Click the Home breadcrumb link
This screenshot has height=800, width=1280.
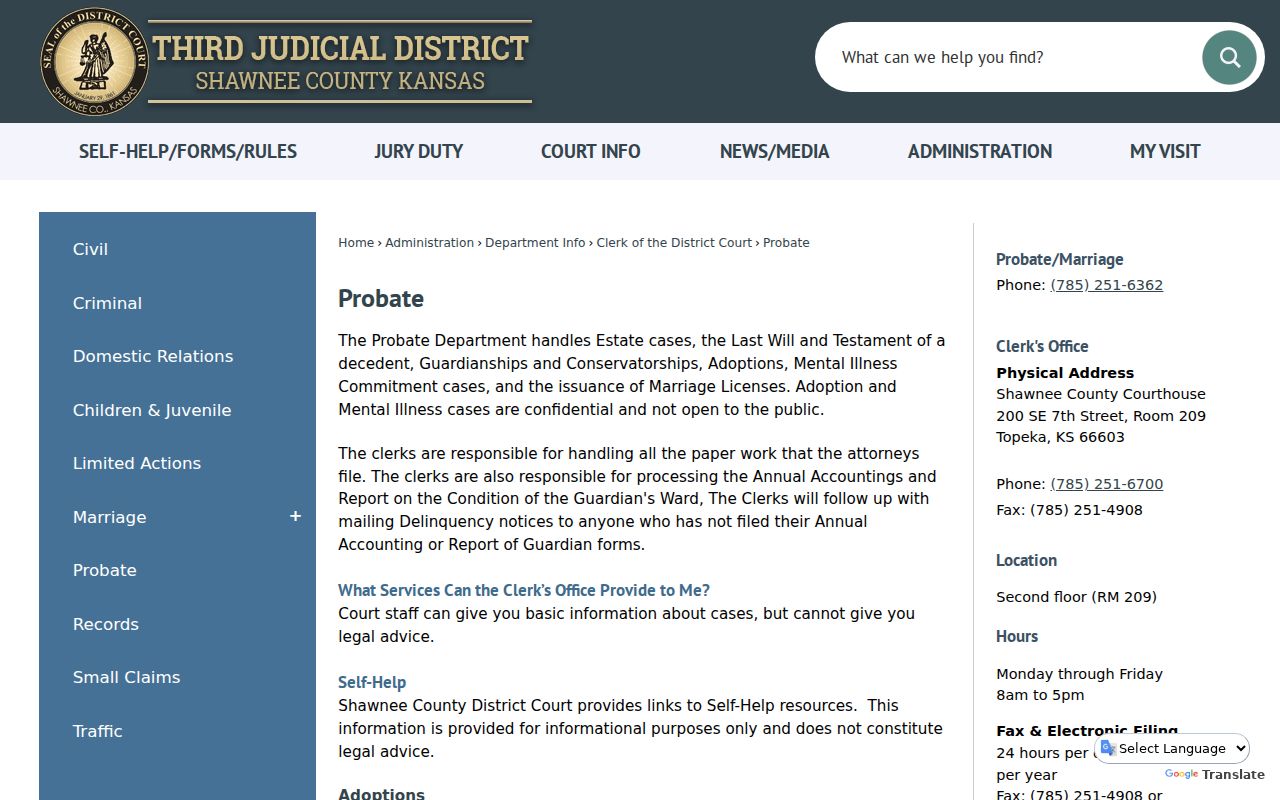356,243
